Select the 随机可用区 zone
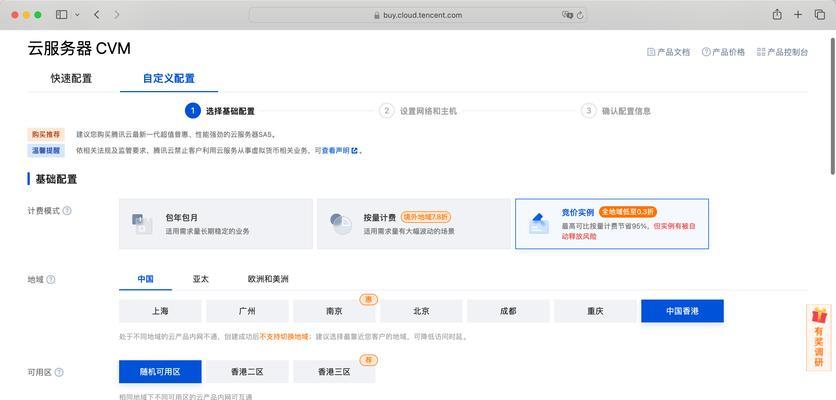The width and height of the screenshot is (836, 400). [160, 372]
